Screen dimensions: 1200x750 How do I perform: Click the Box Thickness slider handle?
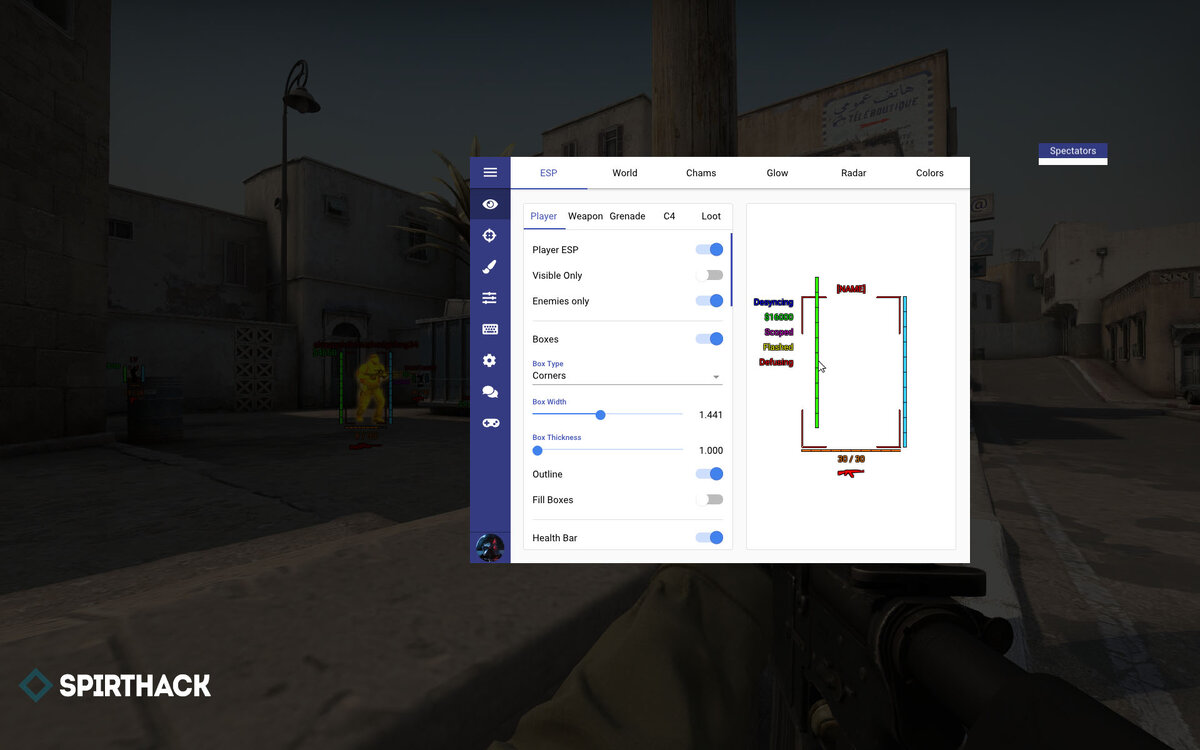point(537,450)
